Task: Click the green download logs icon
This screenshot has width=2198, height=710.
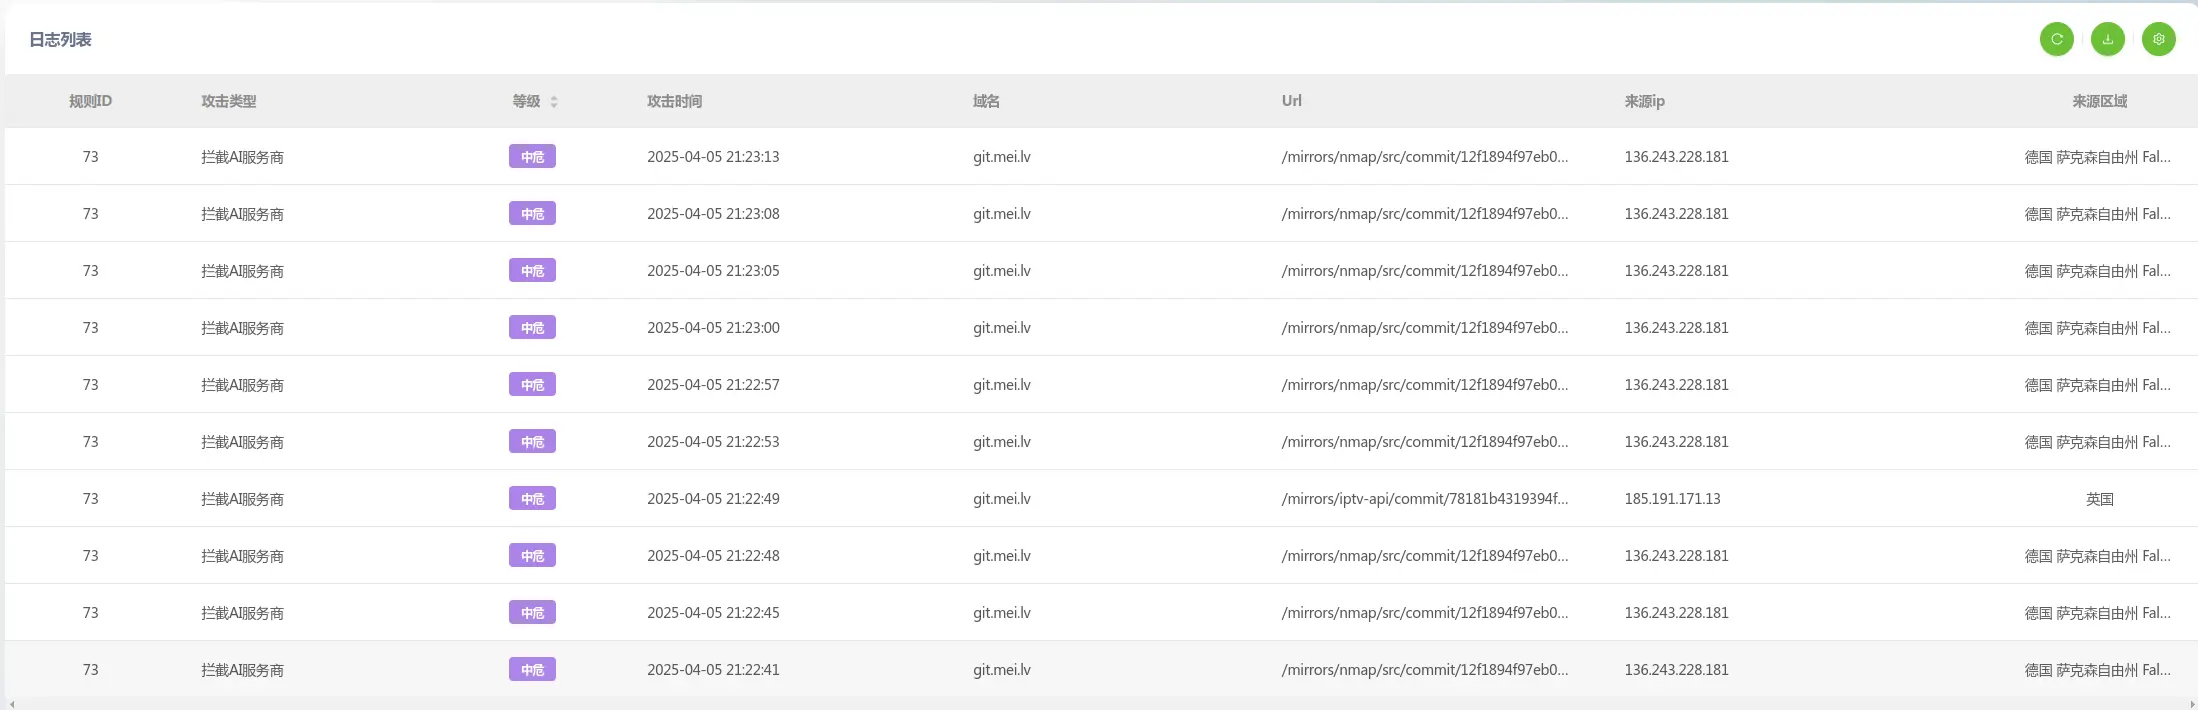Action: pos(2107,39)
